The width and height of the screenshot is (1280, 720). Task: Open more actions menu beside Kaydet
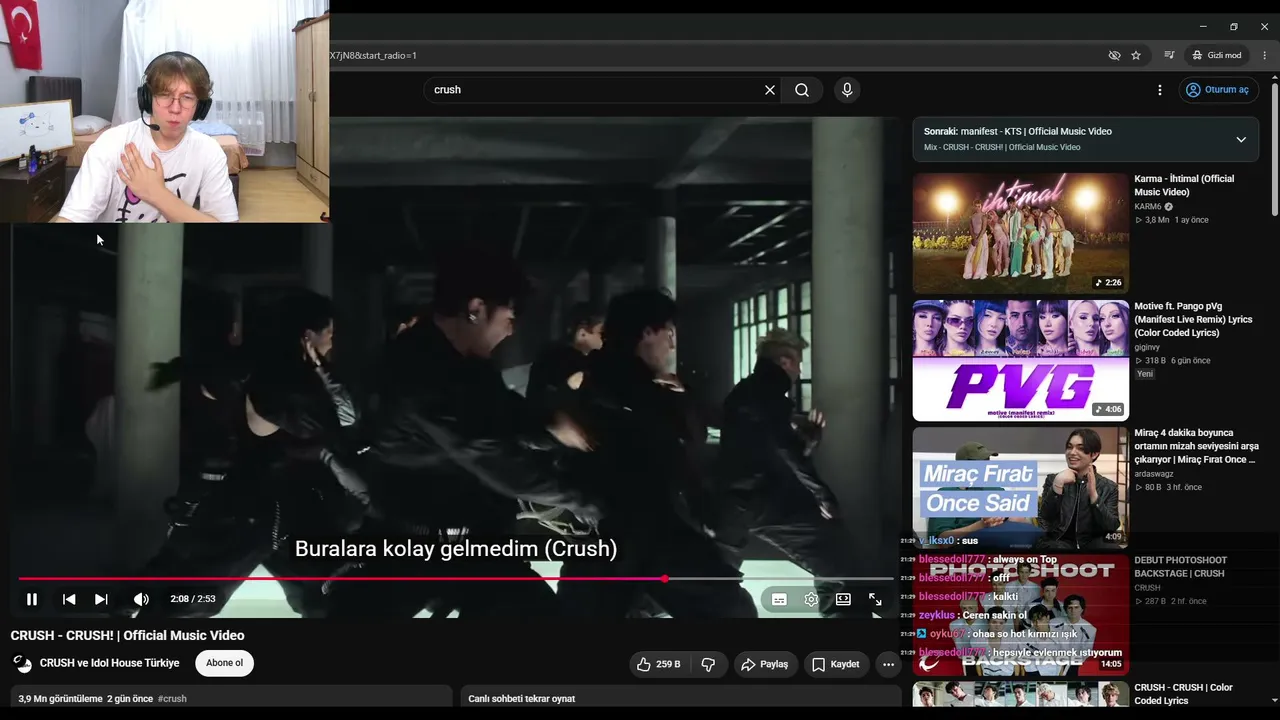[x=888, y=664]
